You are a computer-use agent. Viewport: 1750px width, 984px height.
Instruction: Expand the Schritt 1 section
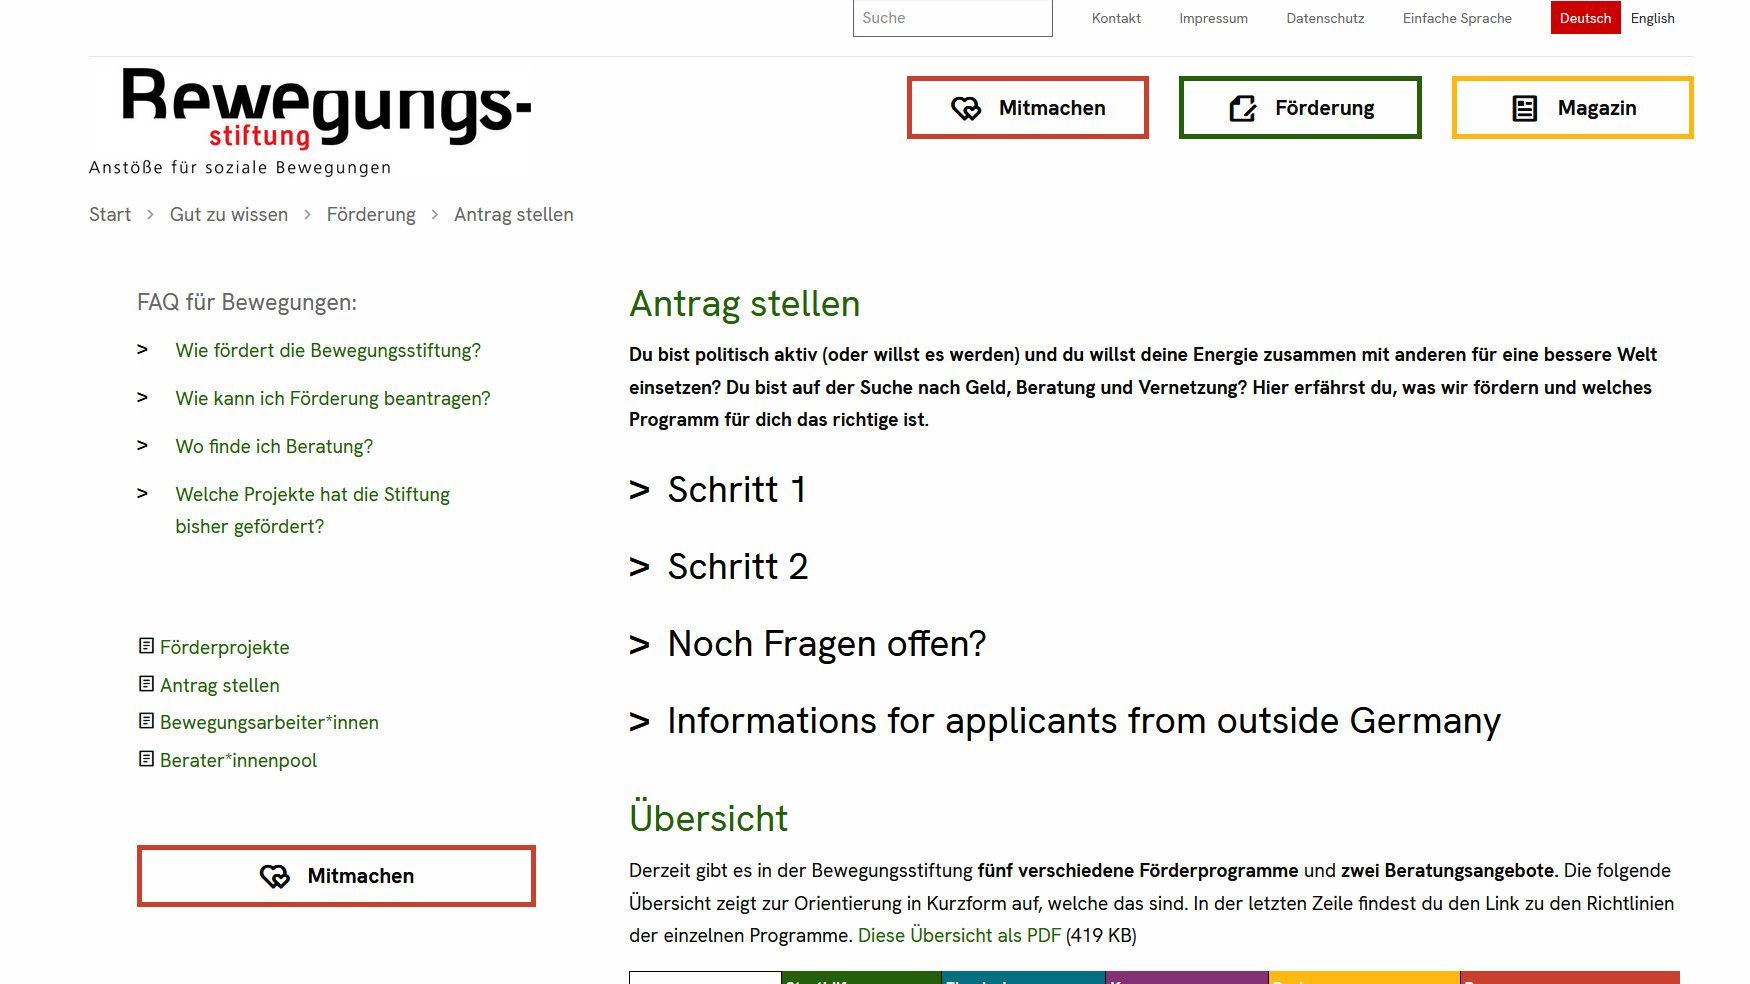point(736,490)
